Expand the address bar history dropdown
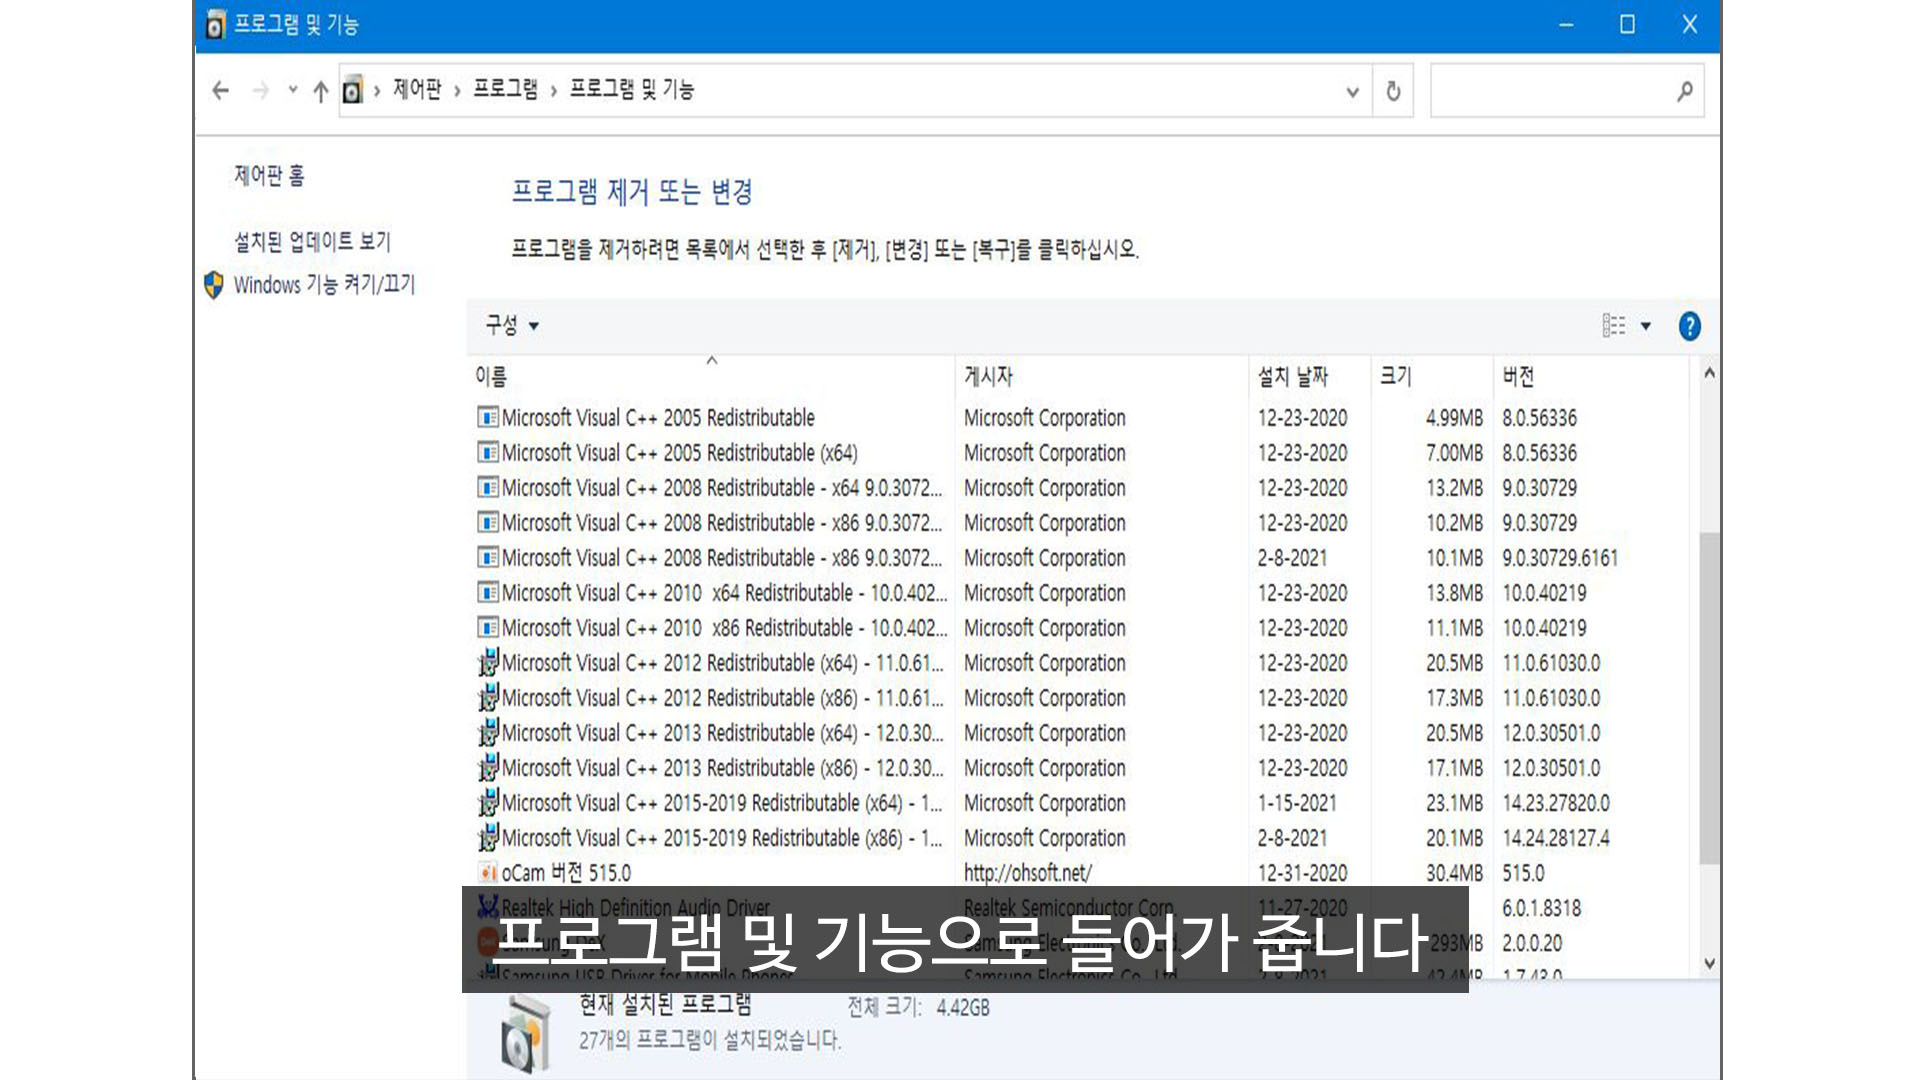 click(1352, 92)
